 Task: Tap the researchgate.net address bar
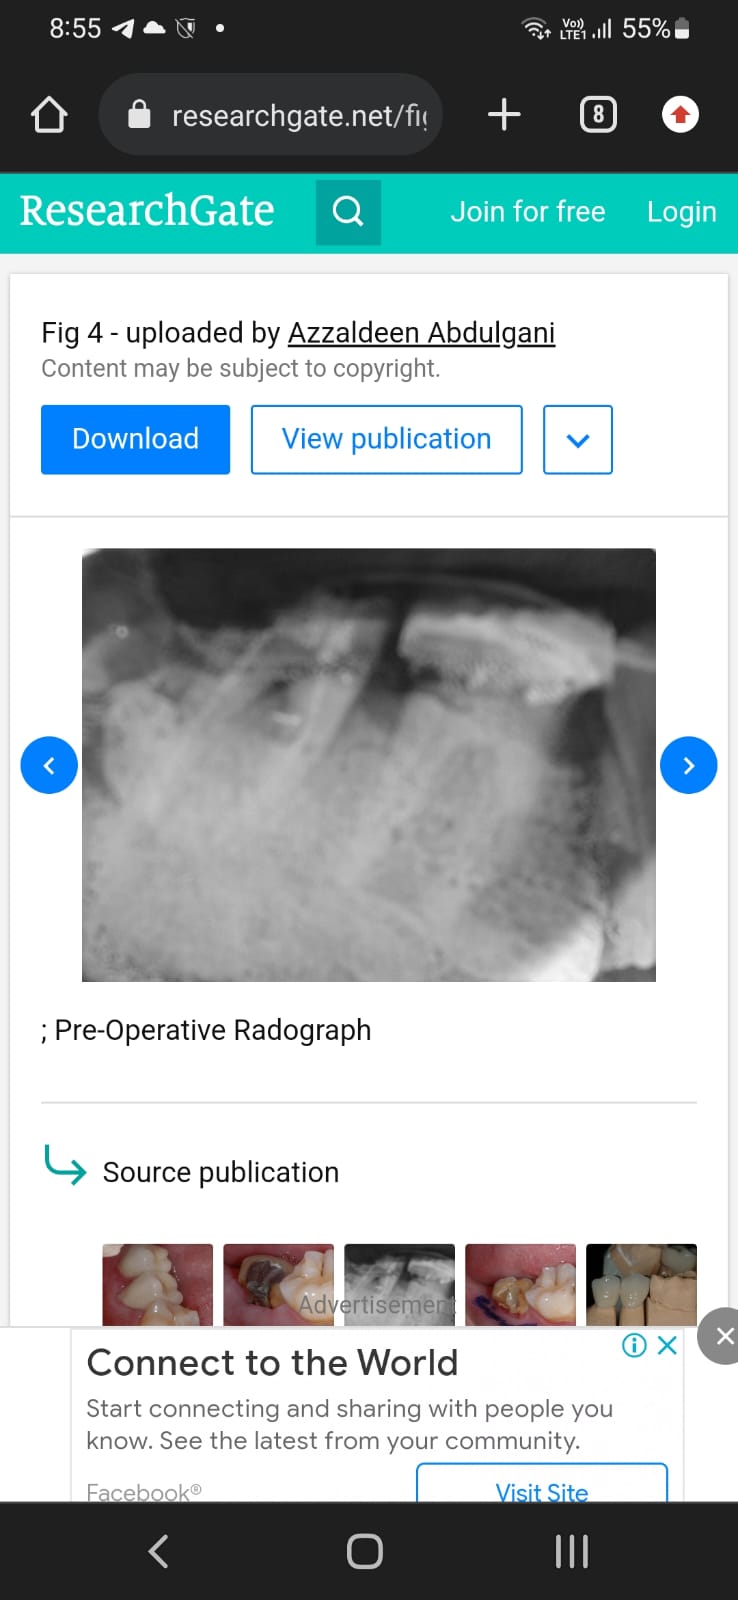click(271, 115)
